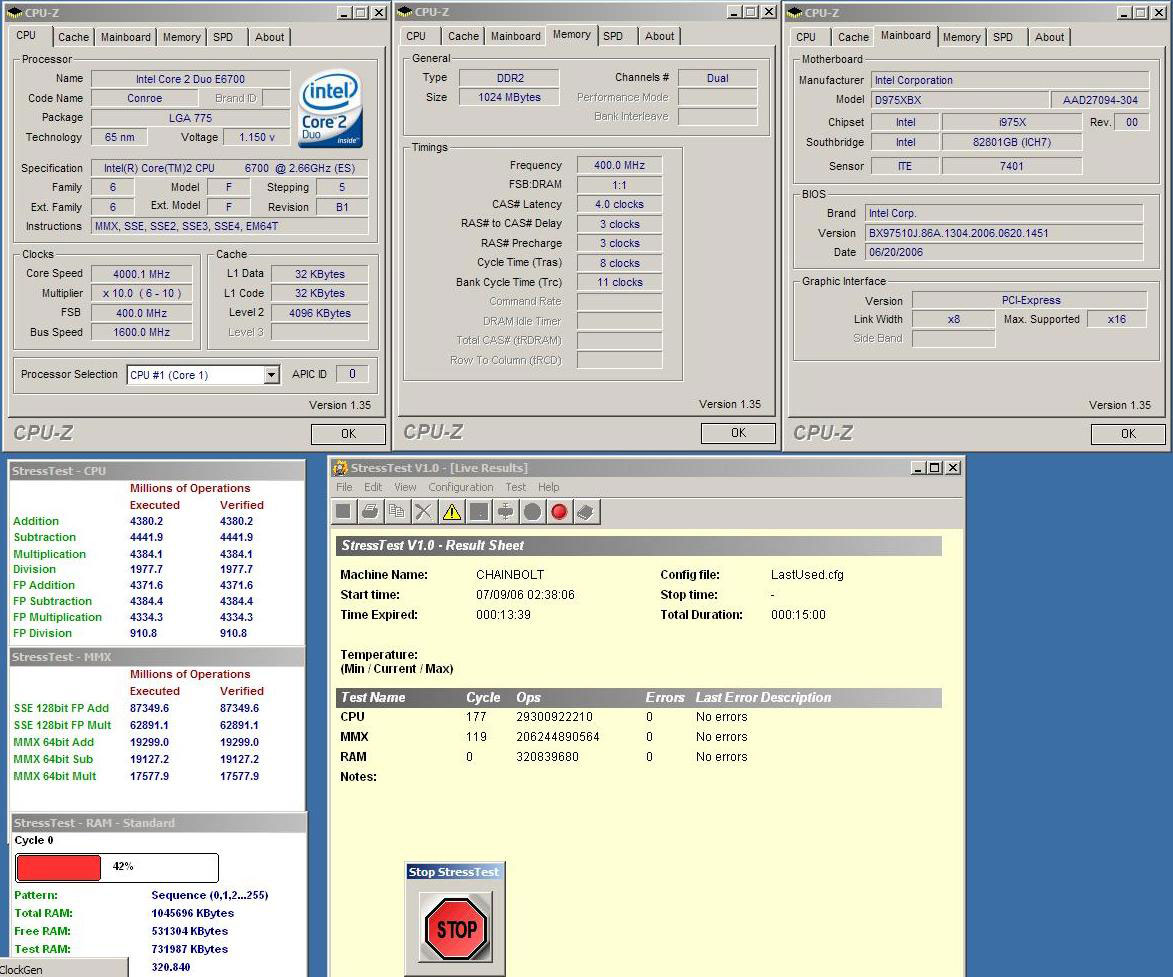1173x977 pixels.
Task: Click the Bus Speed 1600.0 MHz field
Action: tap(141, 332)
